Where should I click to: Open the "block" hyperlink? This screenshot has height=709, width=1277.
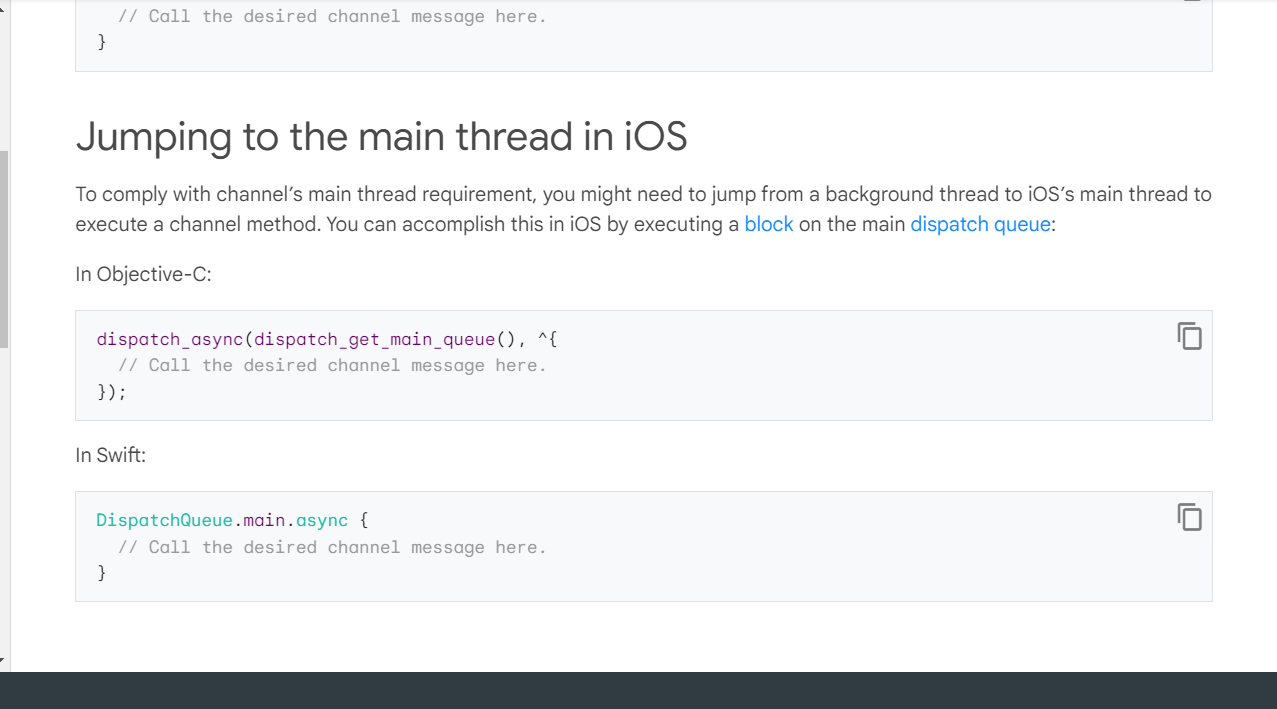tap(768, 224)
